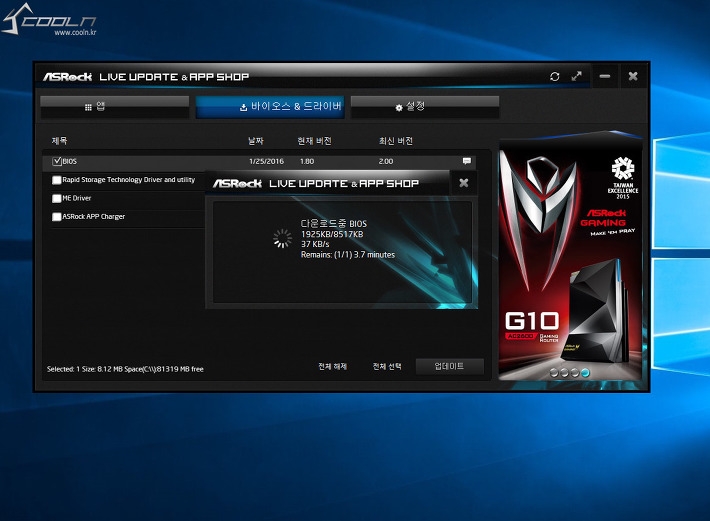Select the first banner carousel dot

554,373
